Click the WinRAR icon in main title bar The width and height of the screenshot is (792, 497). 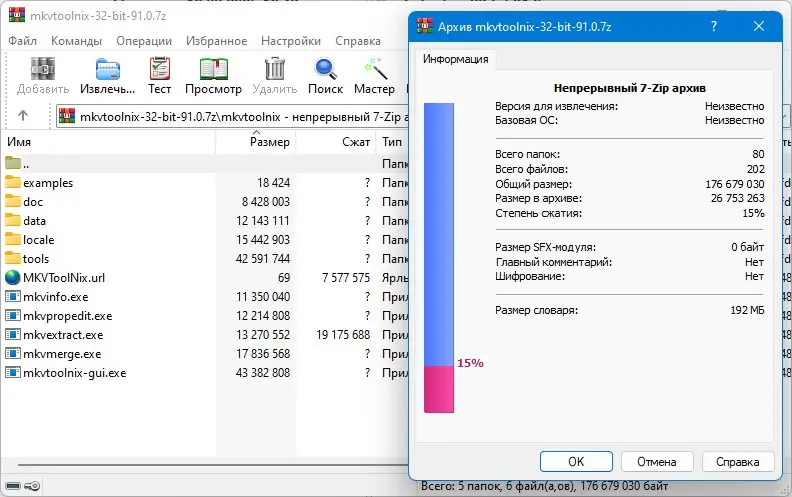[x=17, y=14]
